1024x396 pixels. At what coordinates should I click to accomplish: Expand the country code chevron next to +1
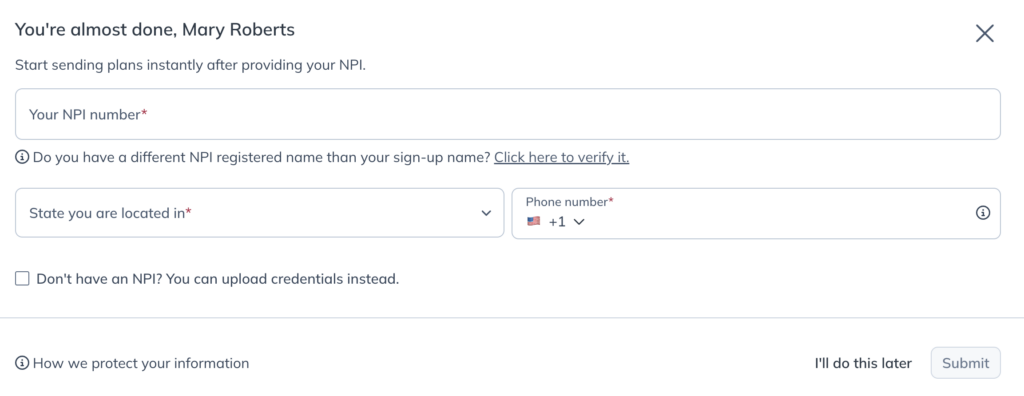[x=579, y=222]
